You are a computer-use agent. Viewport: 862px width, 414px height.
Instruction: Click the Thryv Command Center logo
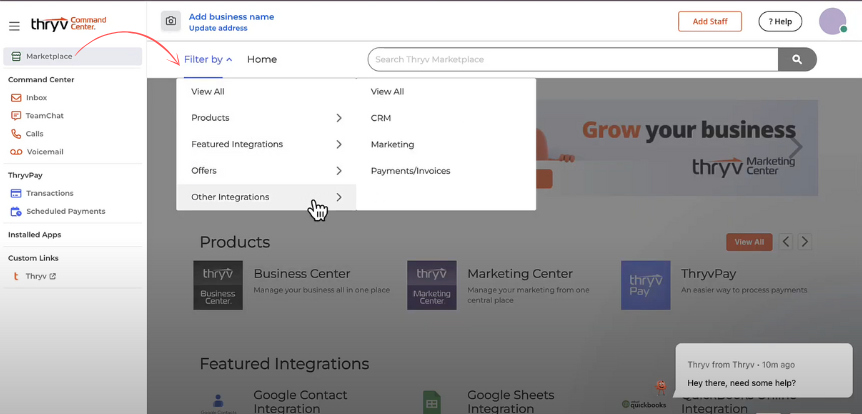[68, 24]
